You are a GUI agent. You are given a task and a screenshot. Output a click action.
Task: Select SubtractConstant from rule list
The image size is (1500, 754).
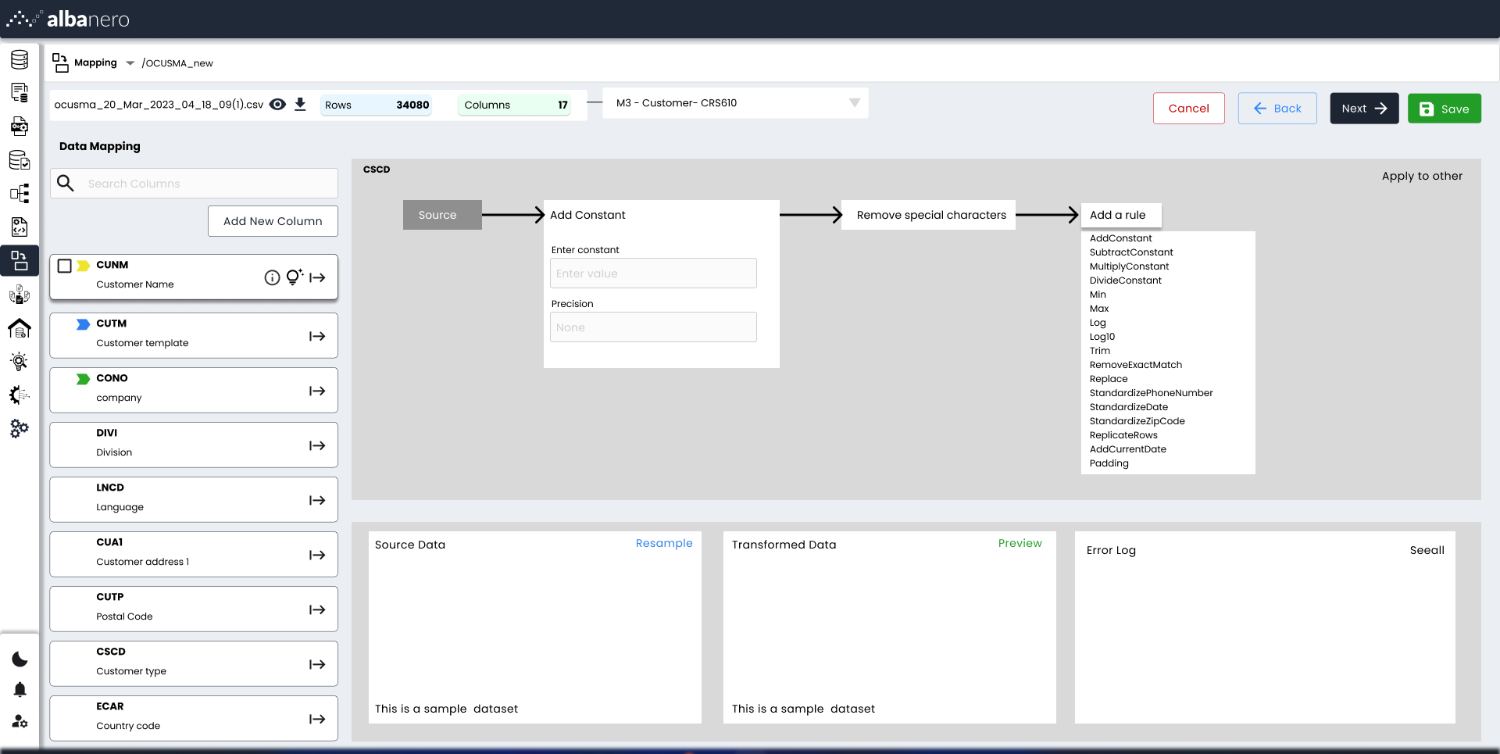point(1131,252)
